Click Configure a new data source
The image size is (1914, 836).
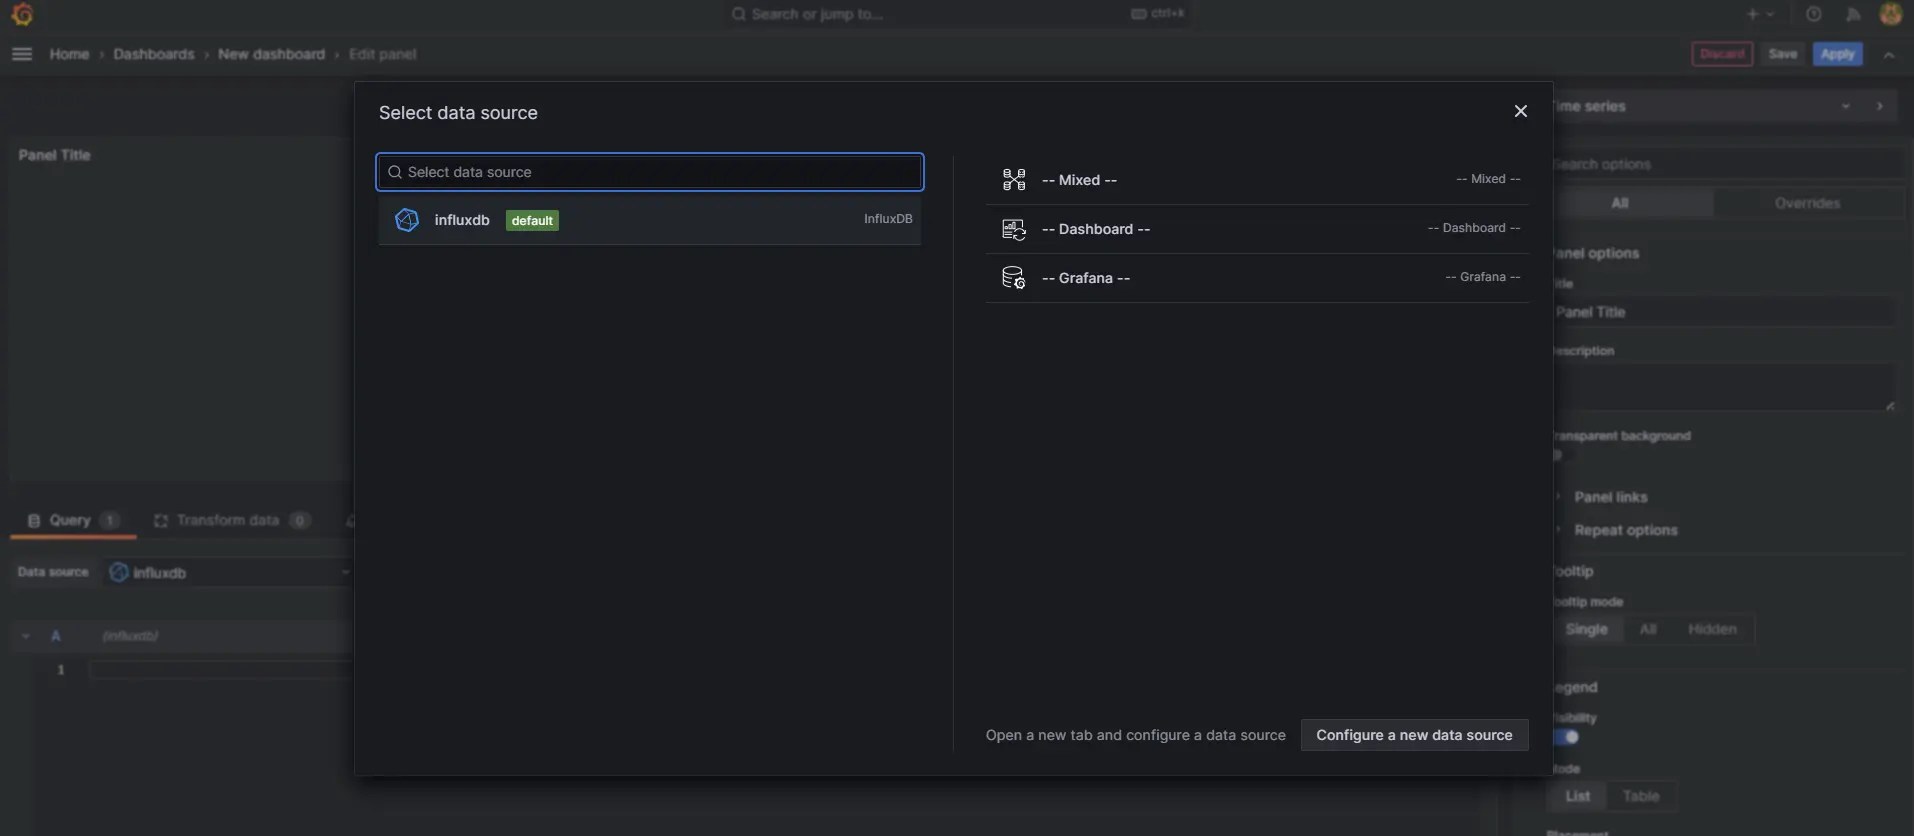click(x=1413, y=735)
